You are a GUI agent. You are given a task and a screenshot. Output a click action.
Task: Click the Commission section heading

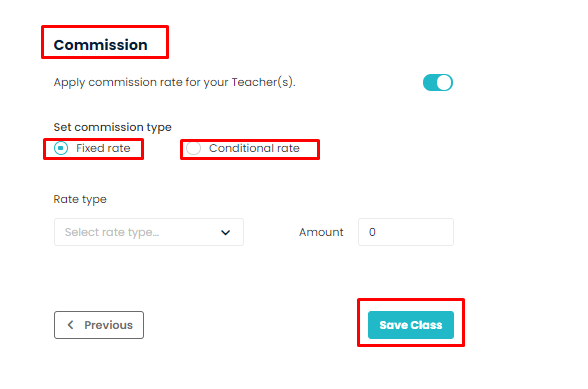click(x=100, y=45)
